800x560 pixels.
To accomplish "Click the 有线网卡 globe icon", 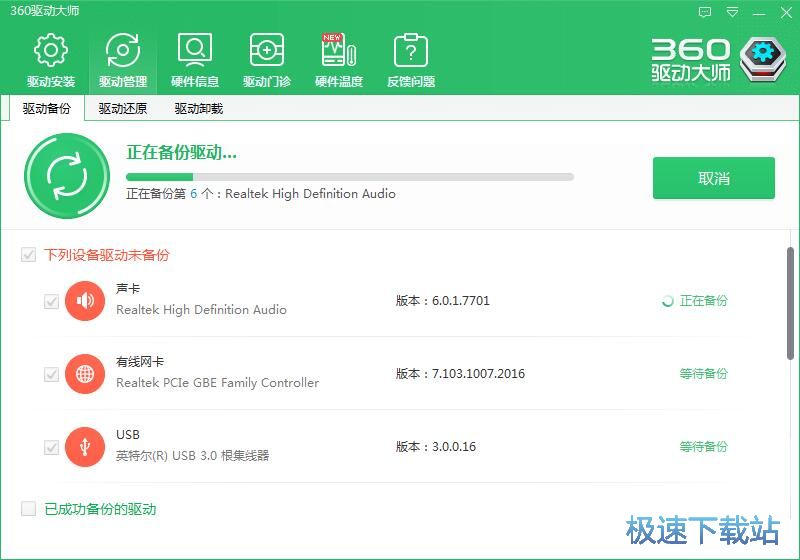I will (x=85, y=374).
